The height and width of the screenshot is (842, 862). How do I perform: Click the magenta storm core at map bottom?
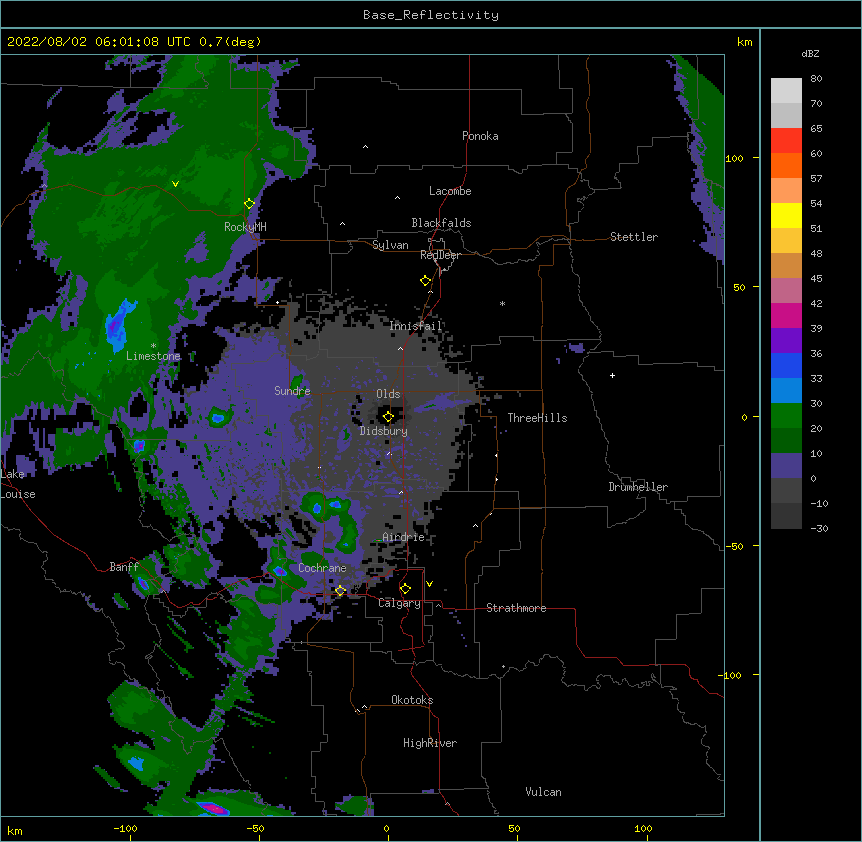pyautogui.click(x=213, y=808)
